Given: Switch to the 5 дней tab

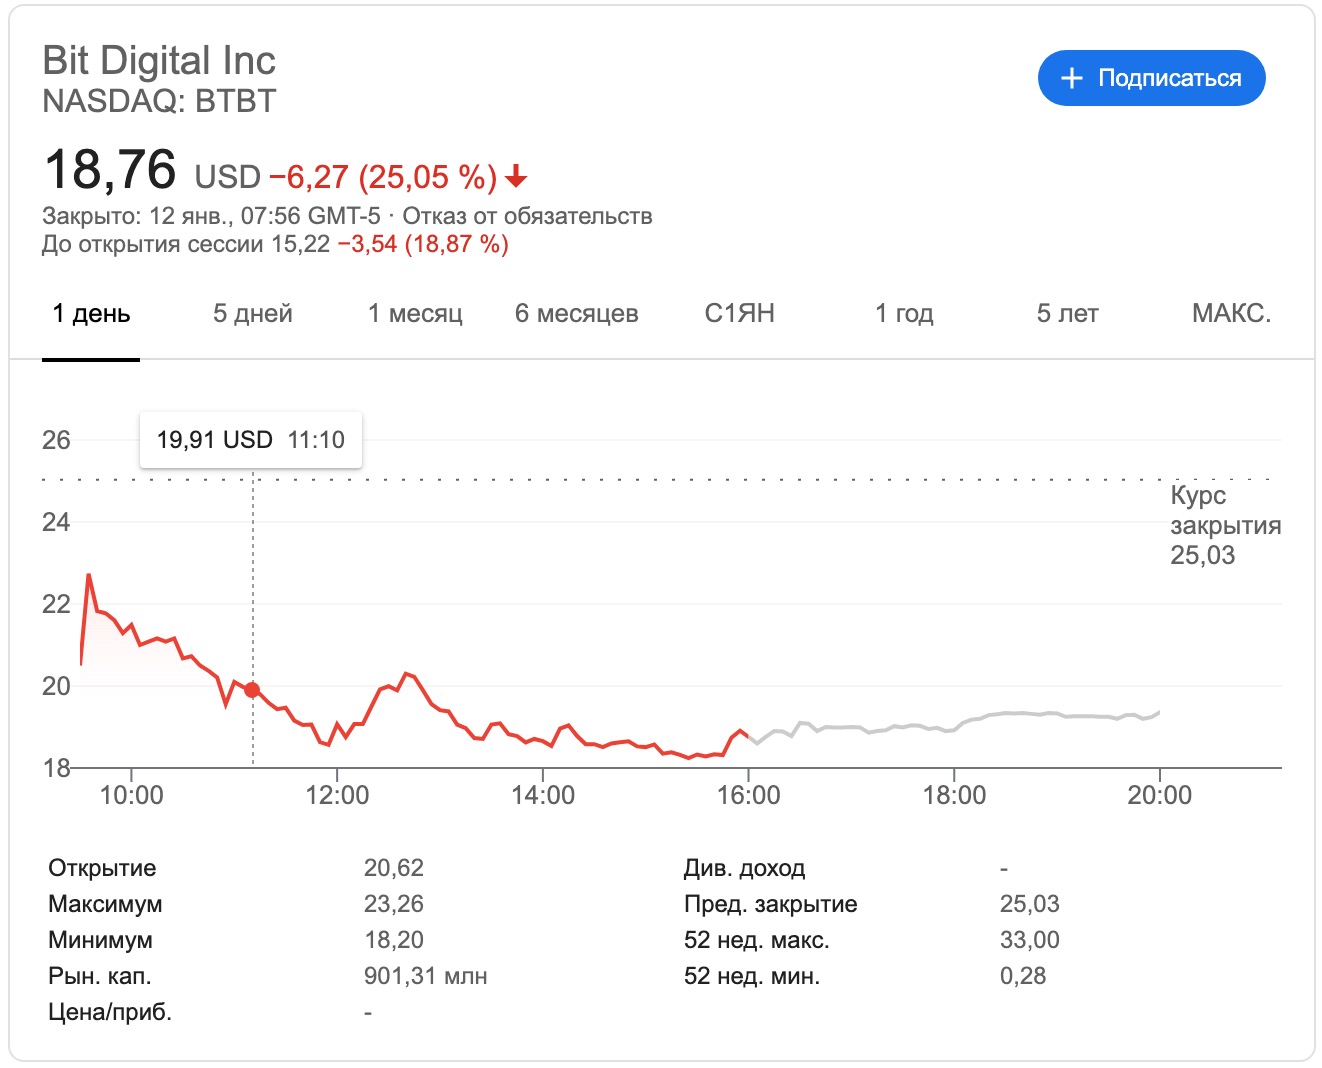Looking at the screenshot, I should click(x=251, y=313).
